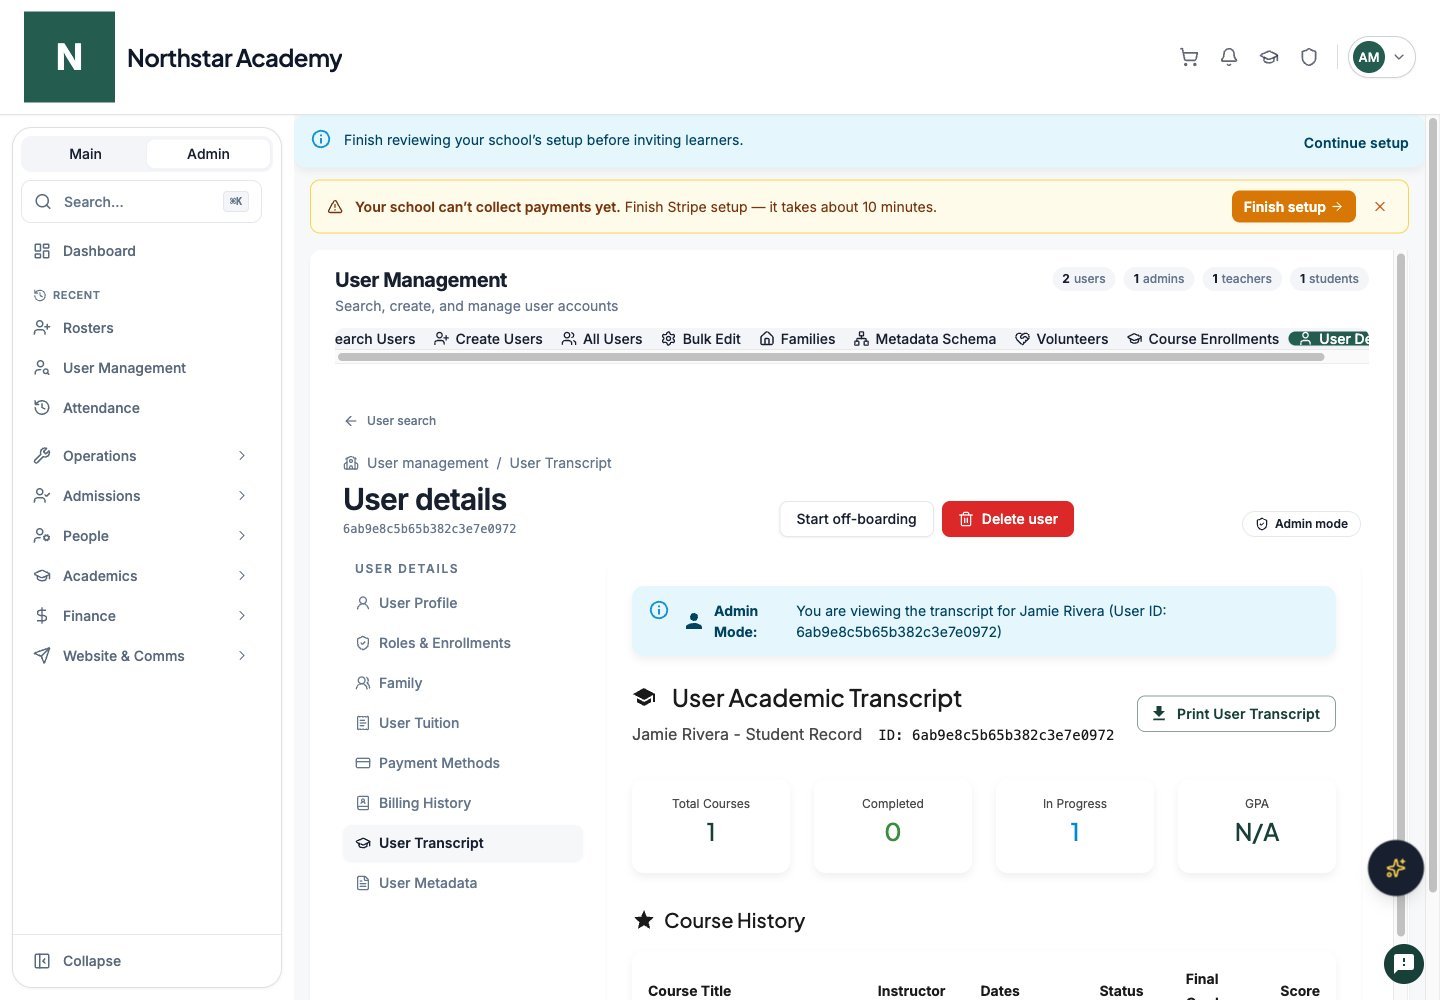Open the shopping cart icon

[1189, 57]
